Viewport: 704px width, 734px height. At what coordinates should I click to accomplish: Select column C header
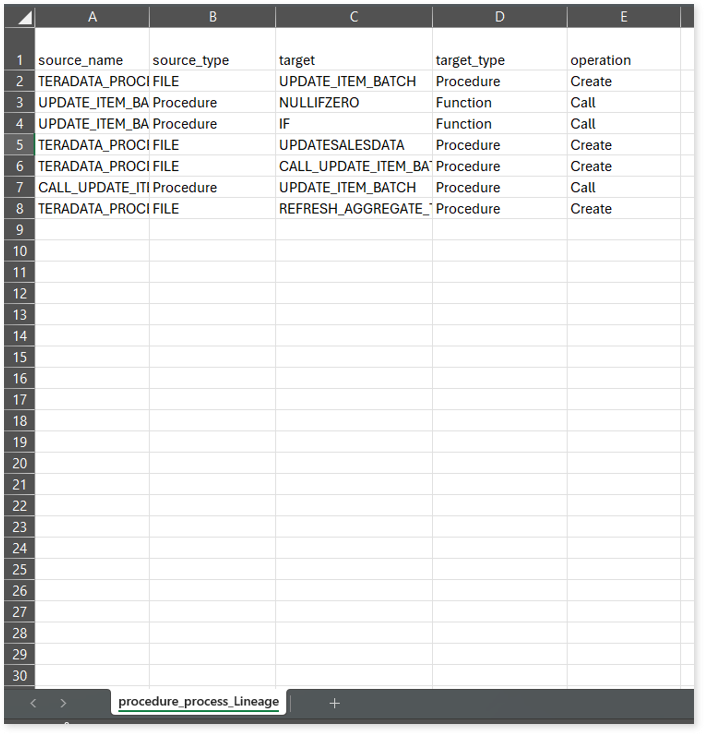[354, 17]
